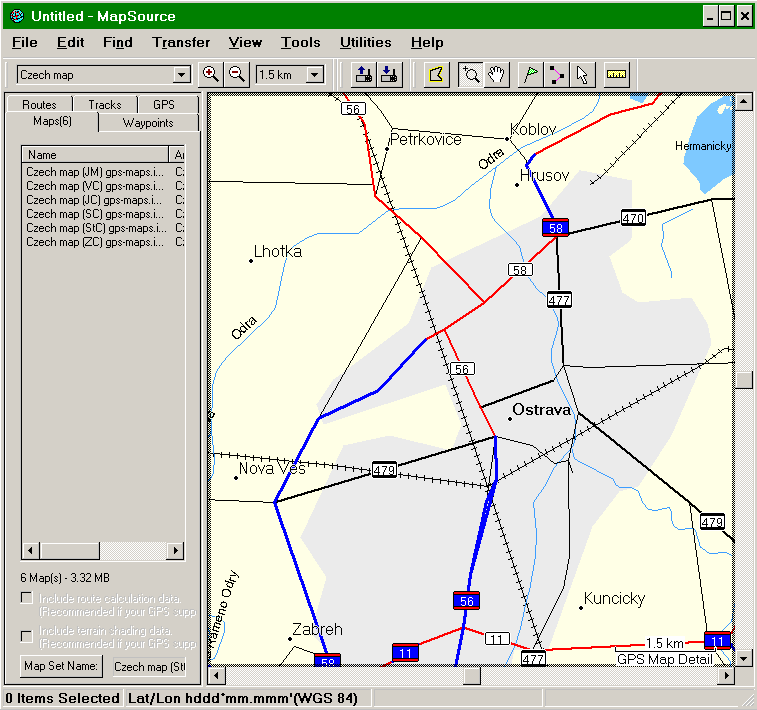The height and width of the screenshot is (710, 757).
Task: Click the Koblov label on map
Action: pos(533,129)
